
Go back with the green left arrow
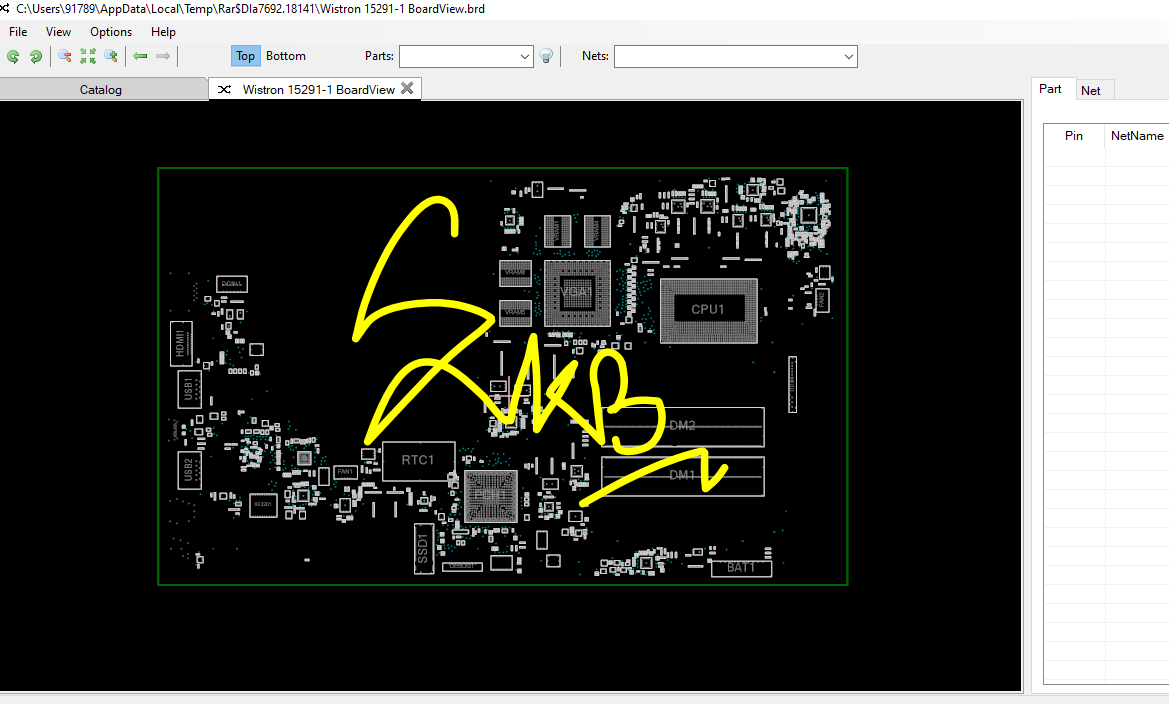tap(140, 56)
